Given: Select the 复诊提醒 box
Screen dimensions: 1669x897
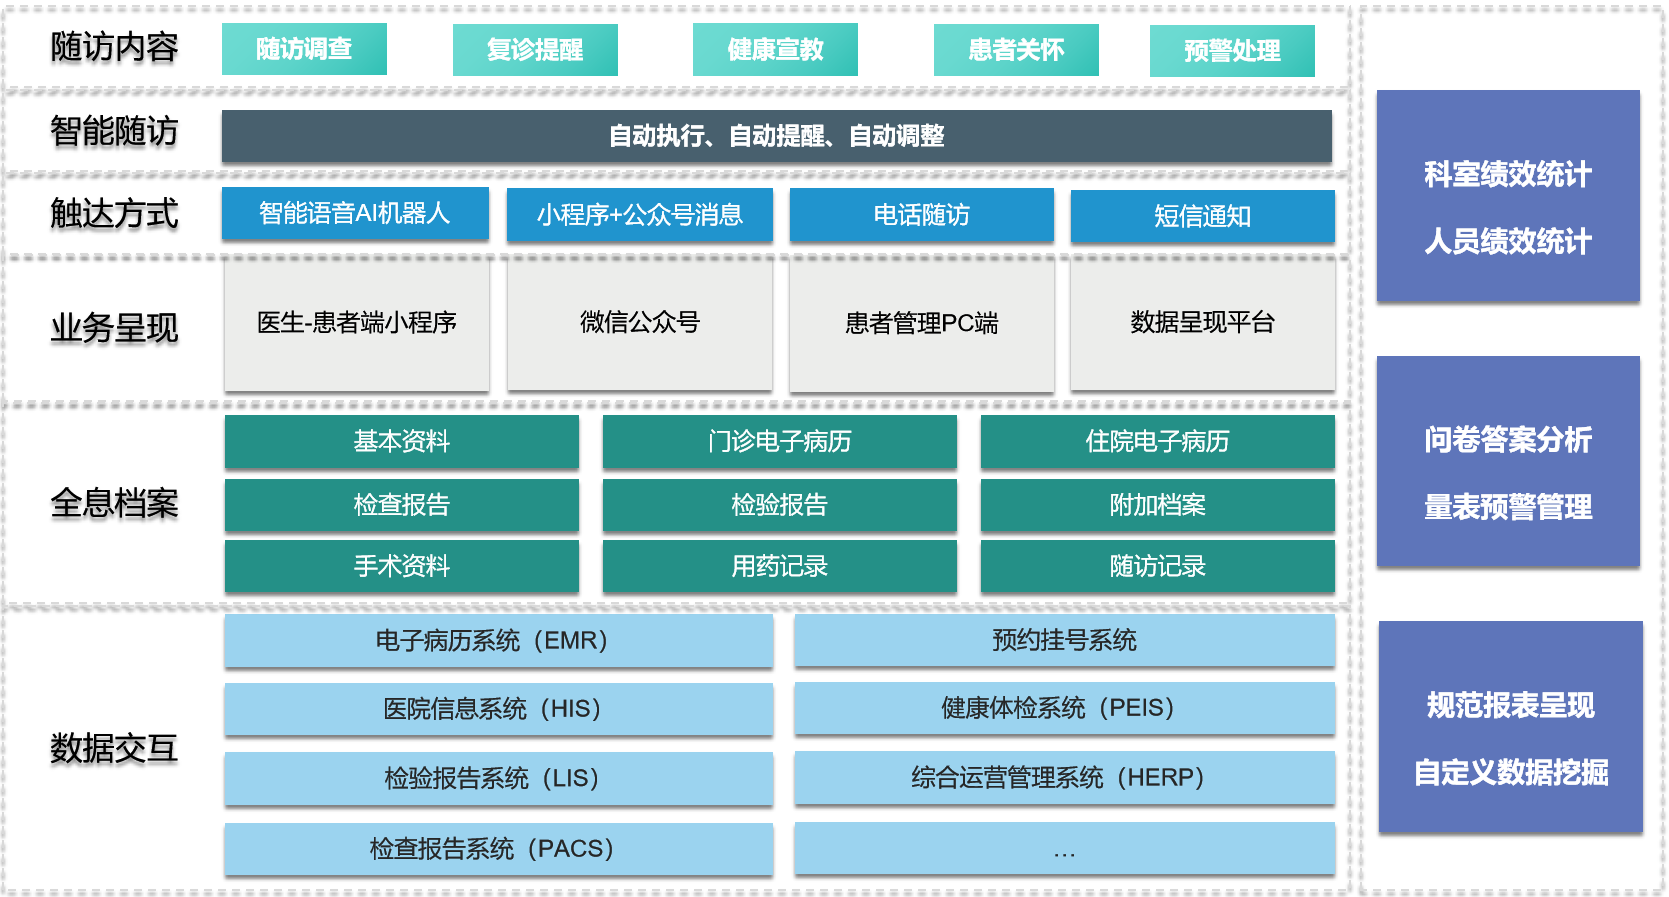Looking at the screenshot, I should tap(535, 50).
